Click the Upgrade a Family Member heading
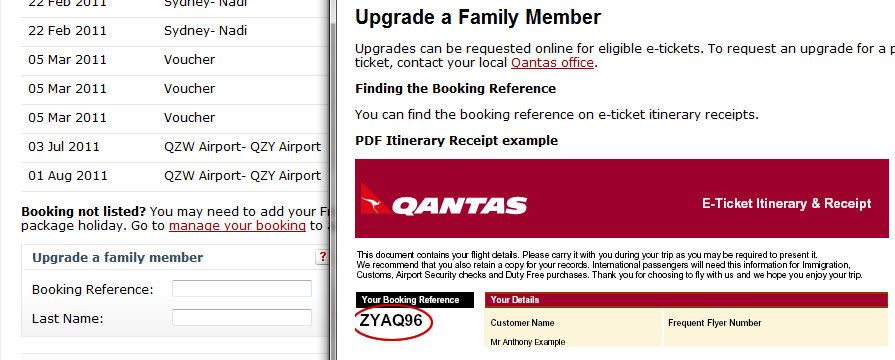 478,17
